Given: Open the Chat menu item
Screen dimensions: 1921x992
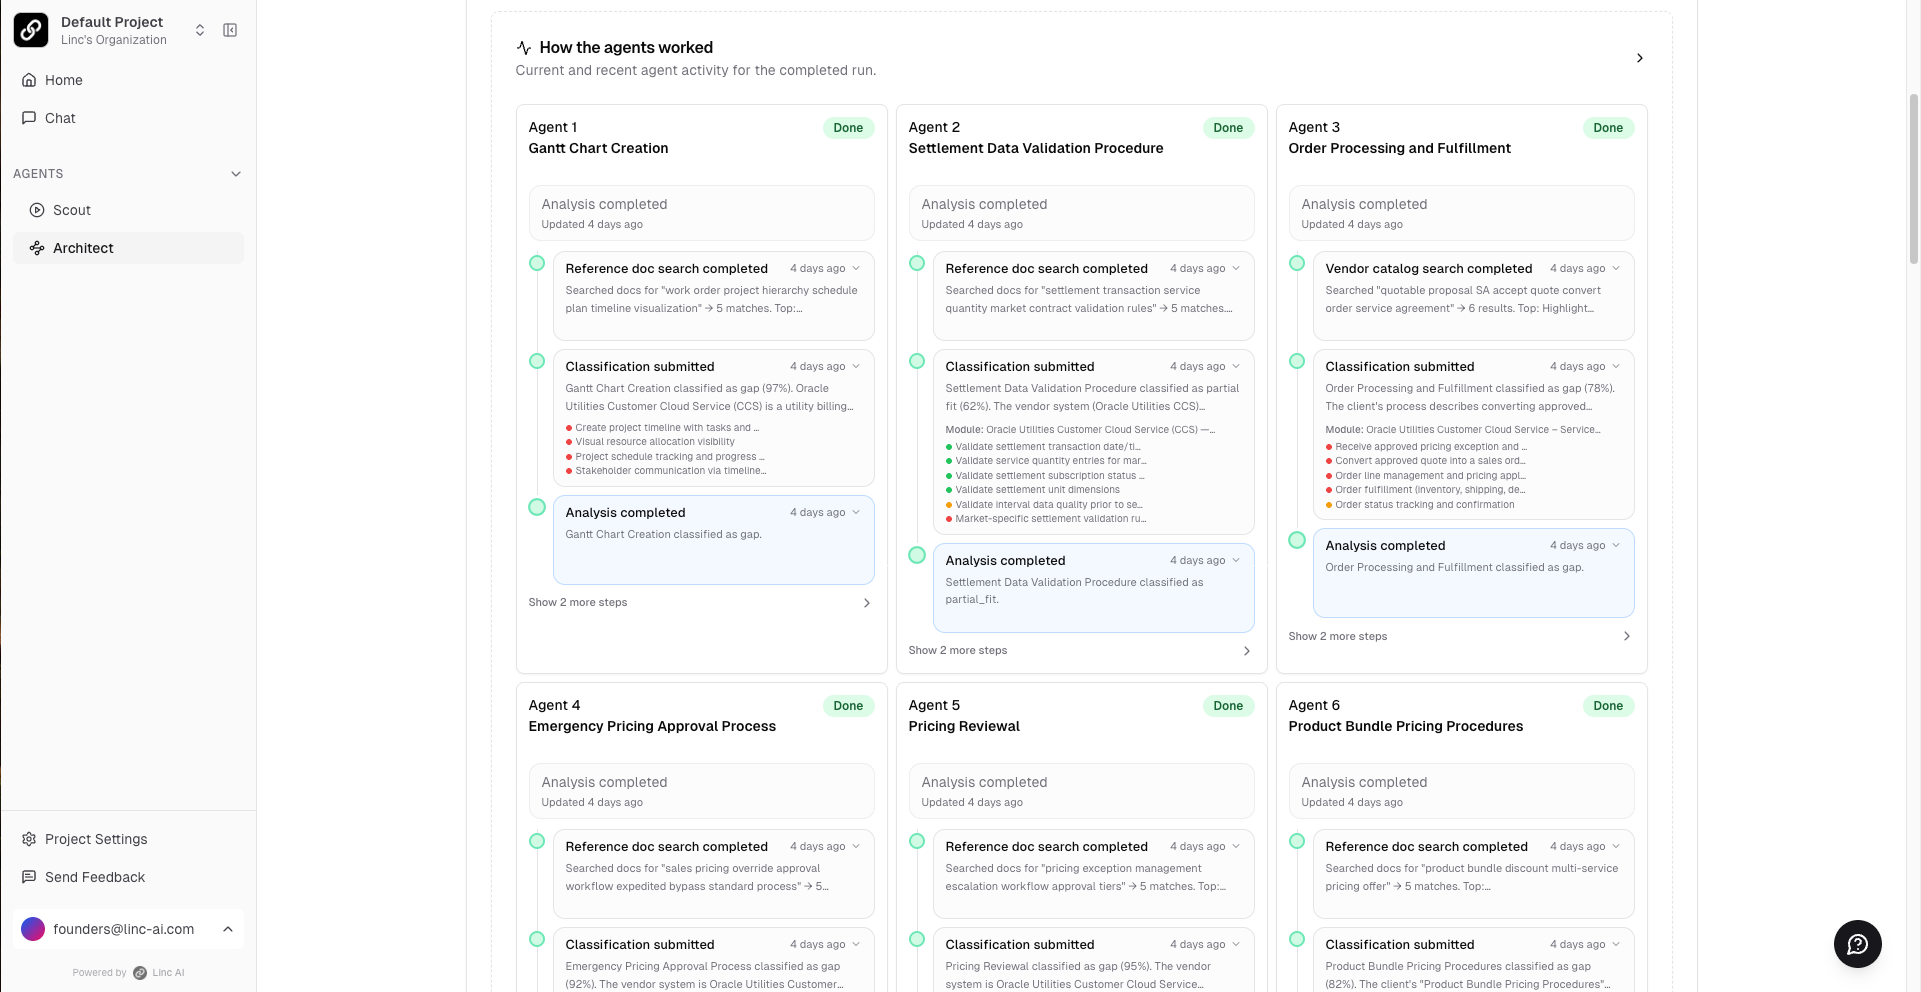Looking at the screenshot, I should [x=60, y=118].
